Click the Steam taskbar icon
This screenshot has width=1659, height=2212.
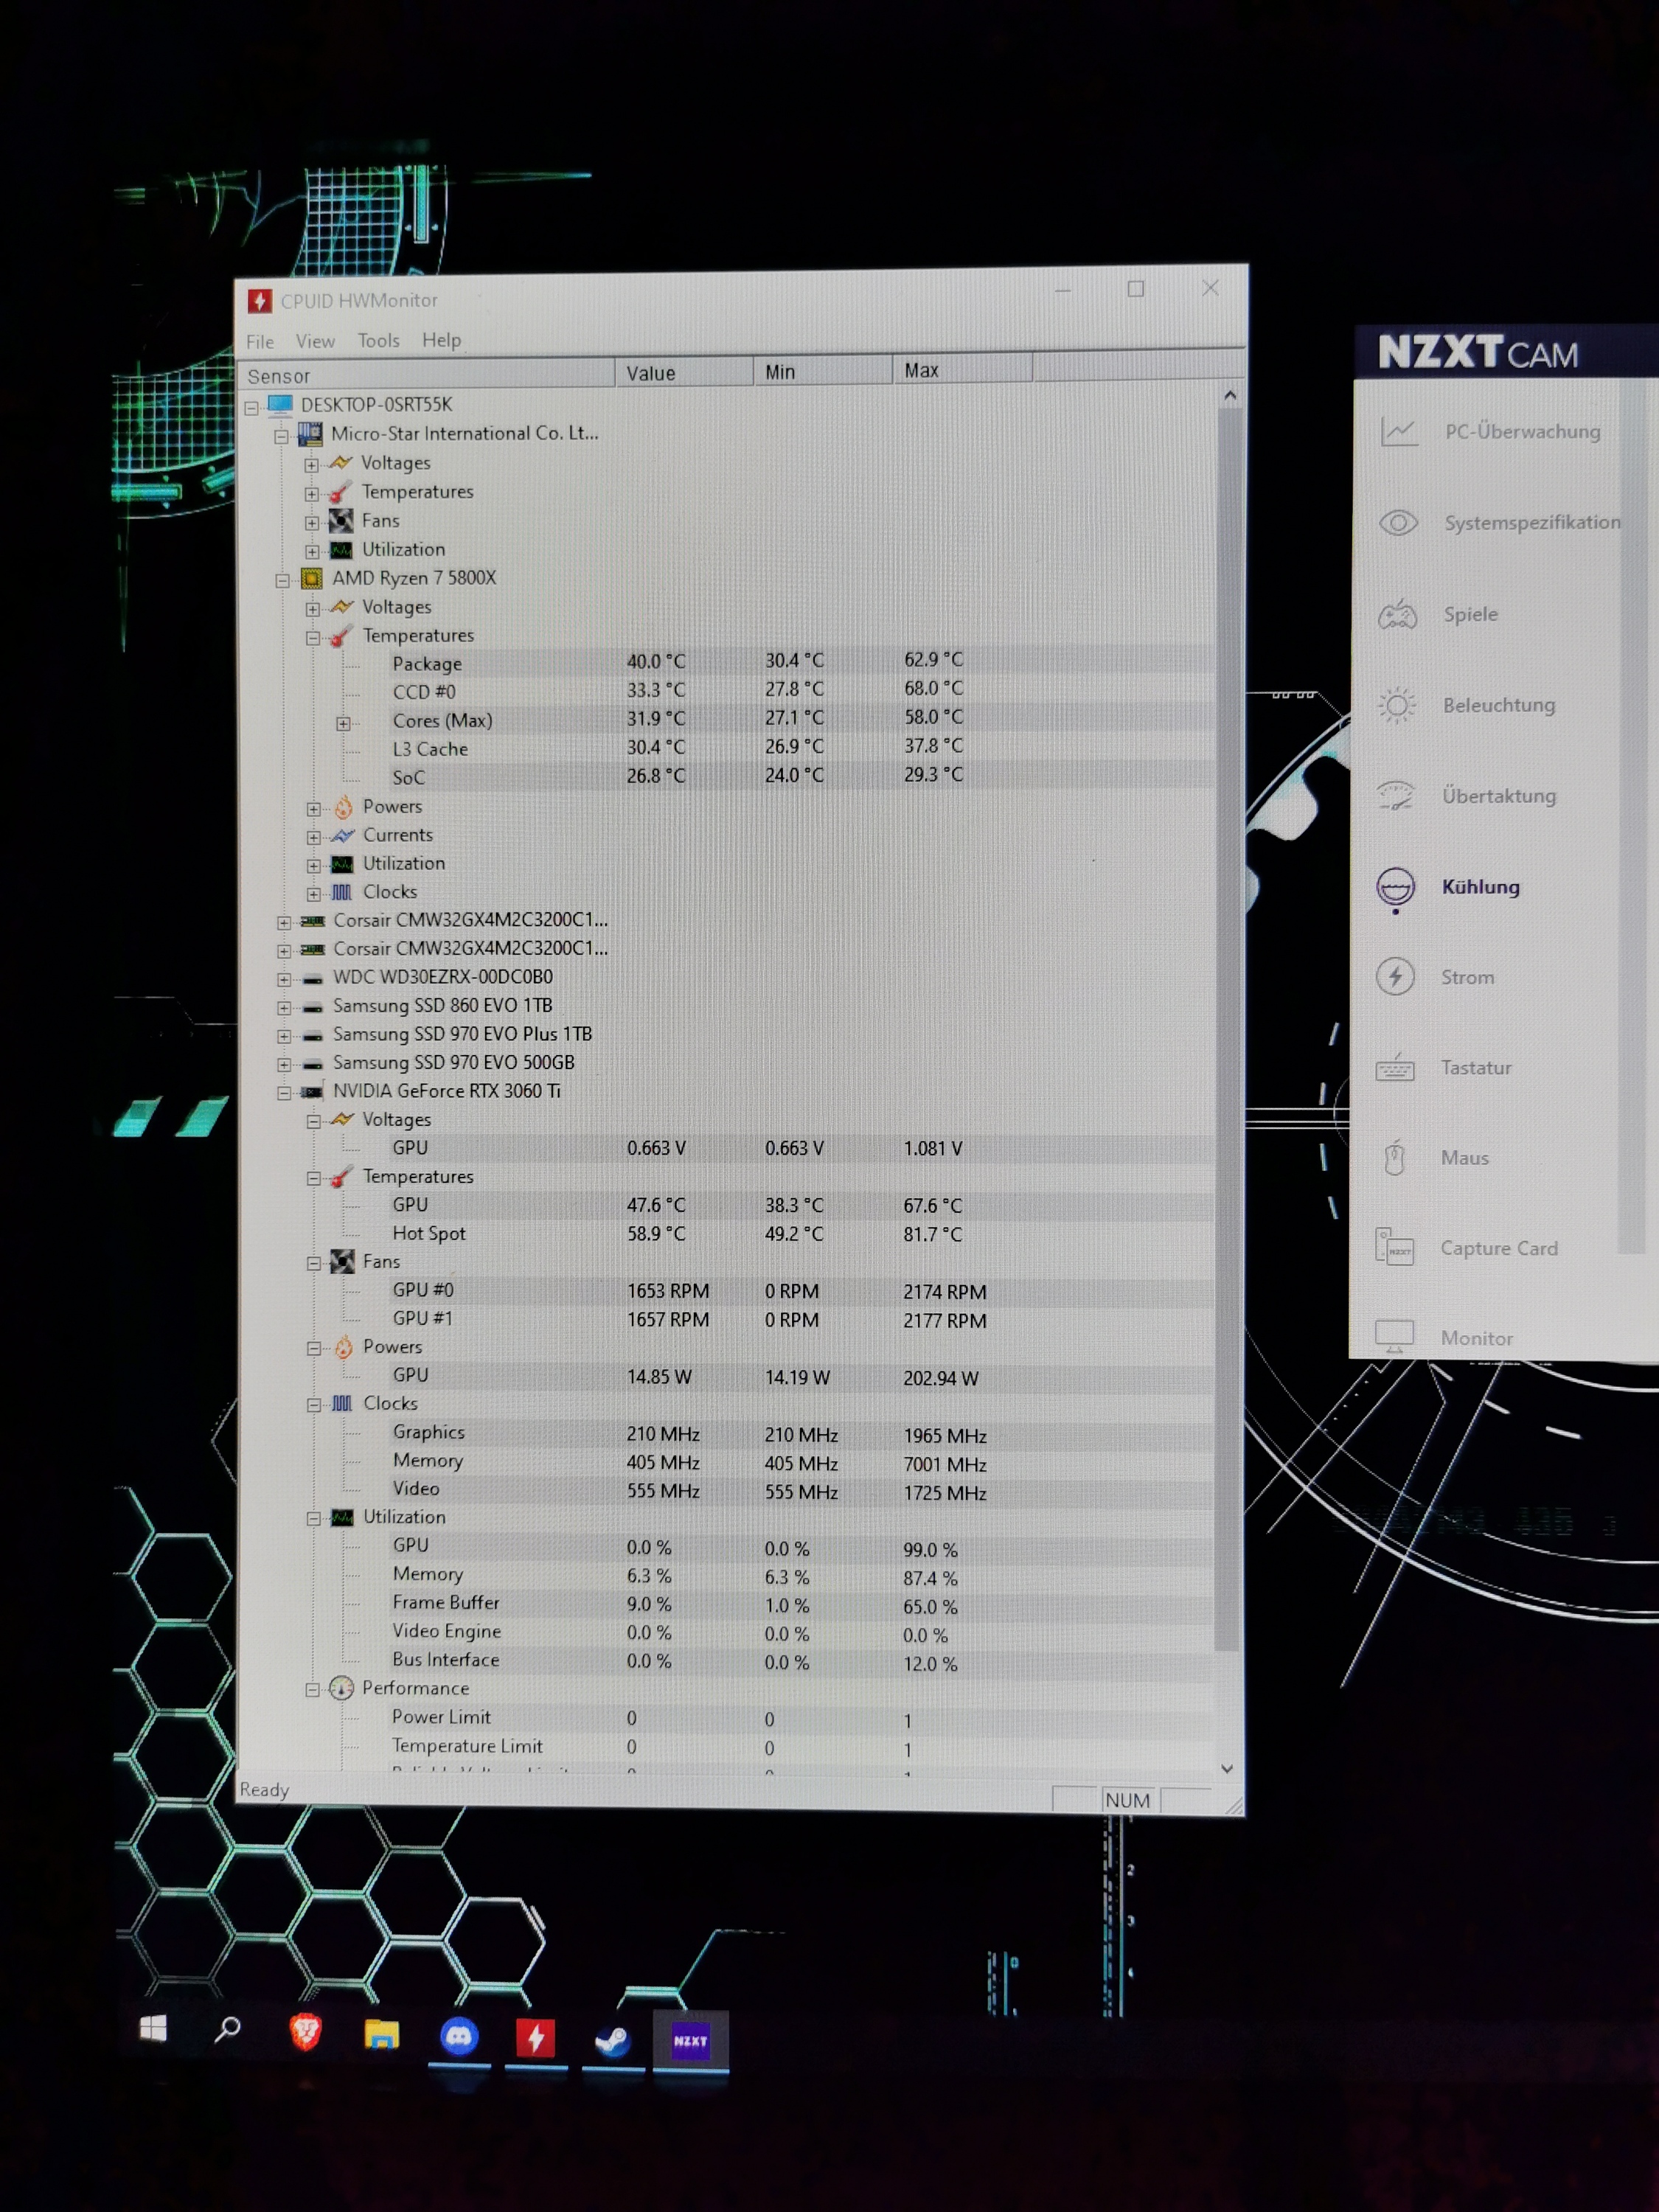coord(612,2039)
